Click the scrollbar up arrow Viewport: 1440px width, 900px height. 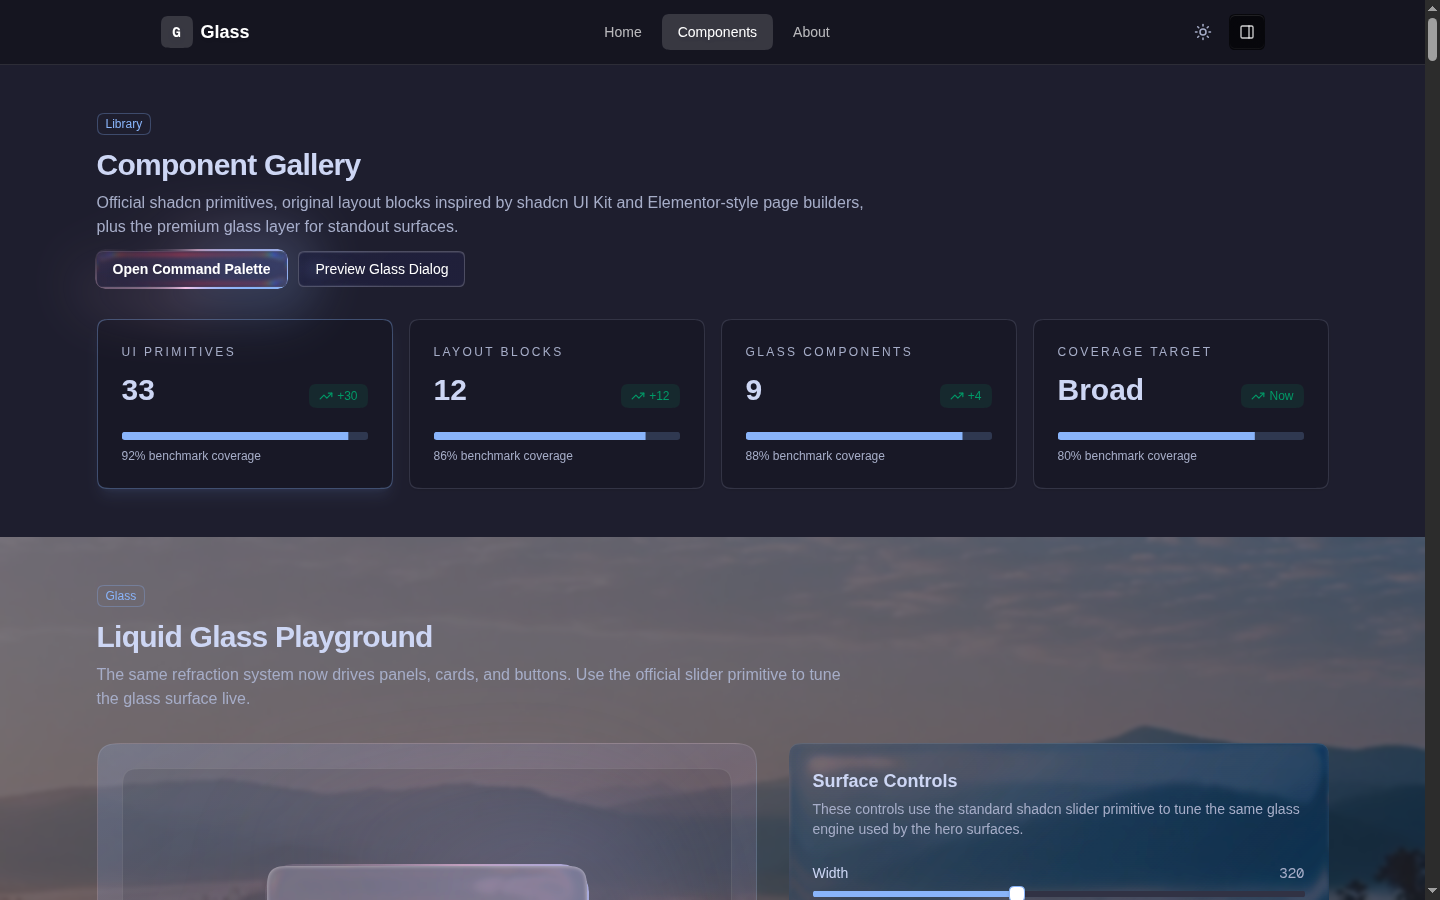click(x=1432, y=7)
